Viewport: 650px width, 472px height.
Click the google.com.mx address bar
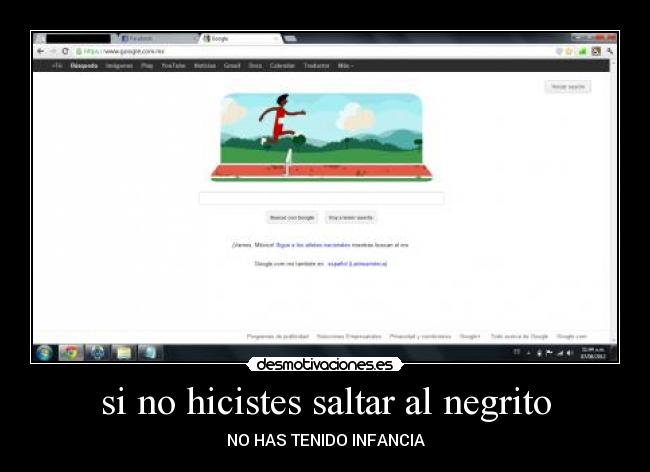coord(315,51)
